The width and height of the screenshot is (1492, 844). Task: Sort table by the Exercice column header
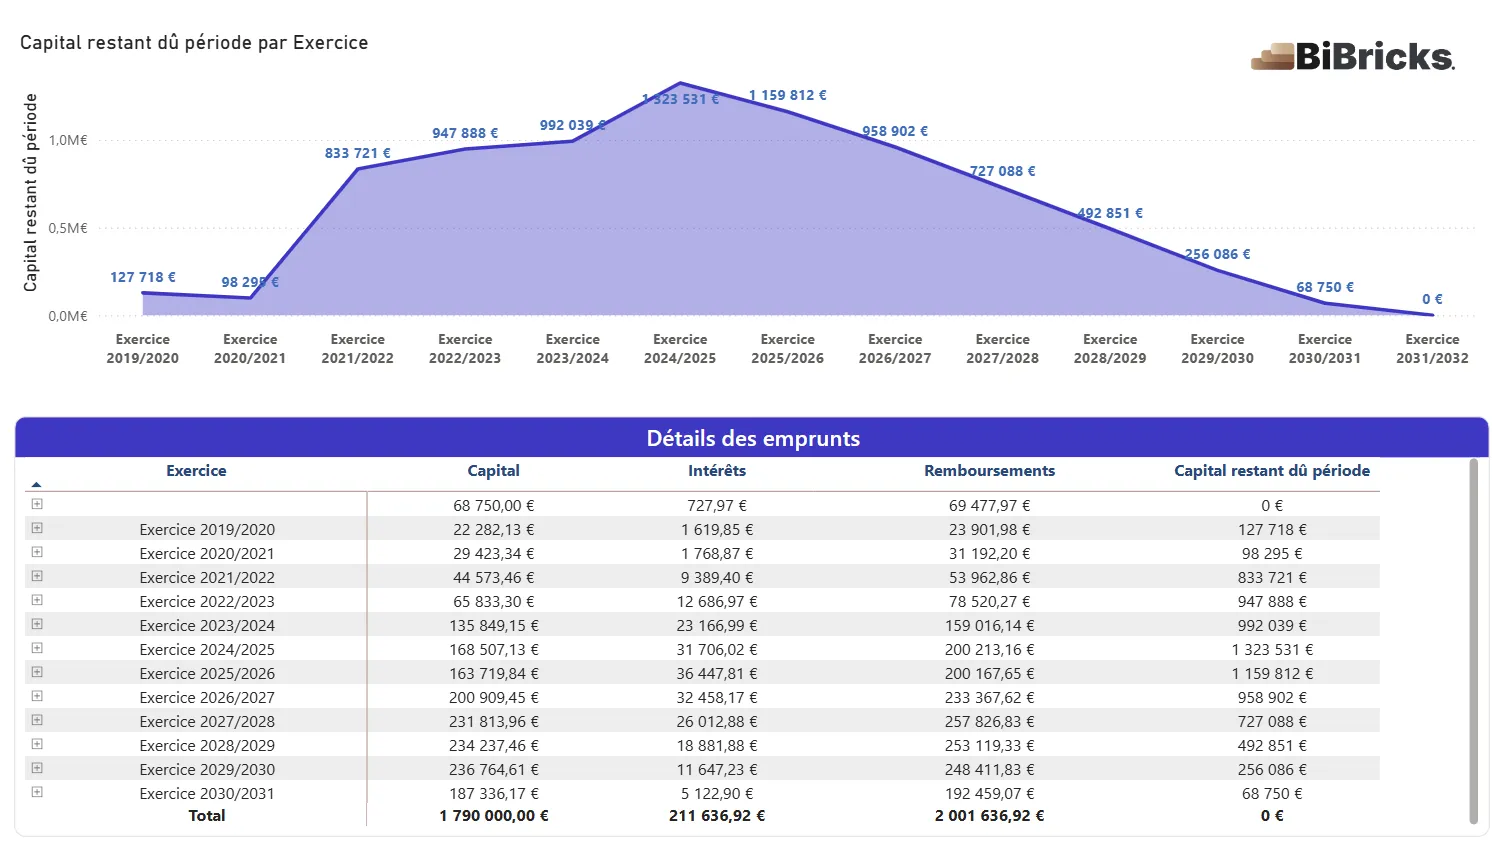click(196, 471)
